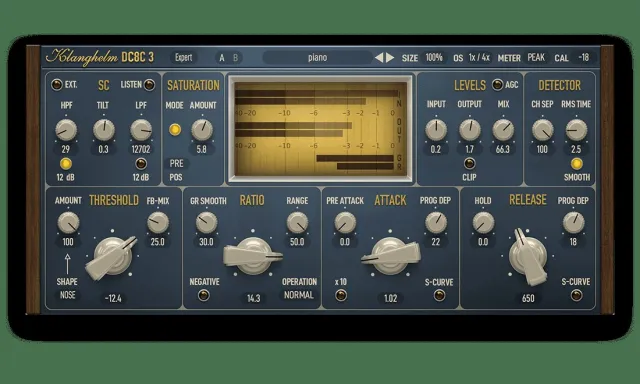Open the SIZE 100% selector

(434, 58)
